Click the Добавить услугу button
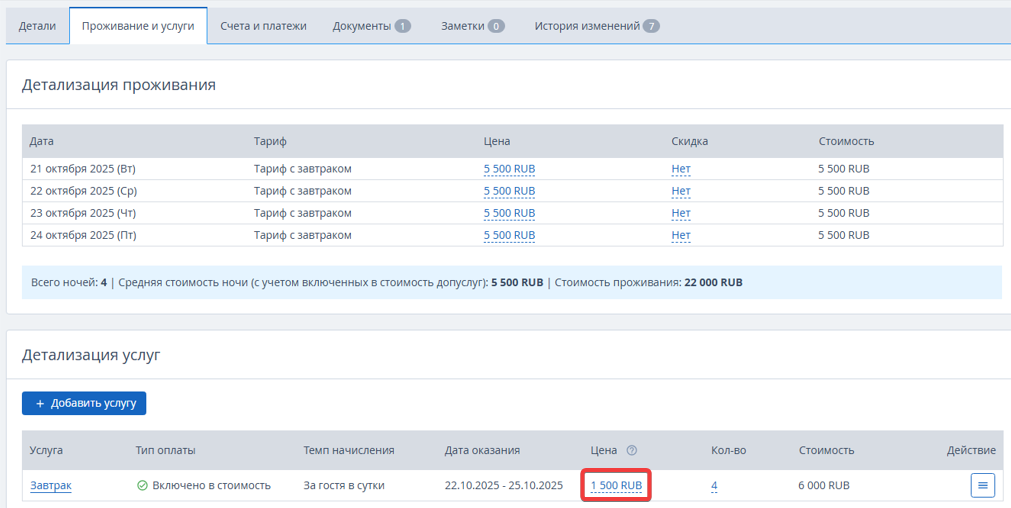This screenshot has height=508, width=1011. [84, 403]
